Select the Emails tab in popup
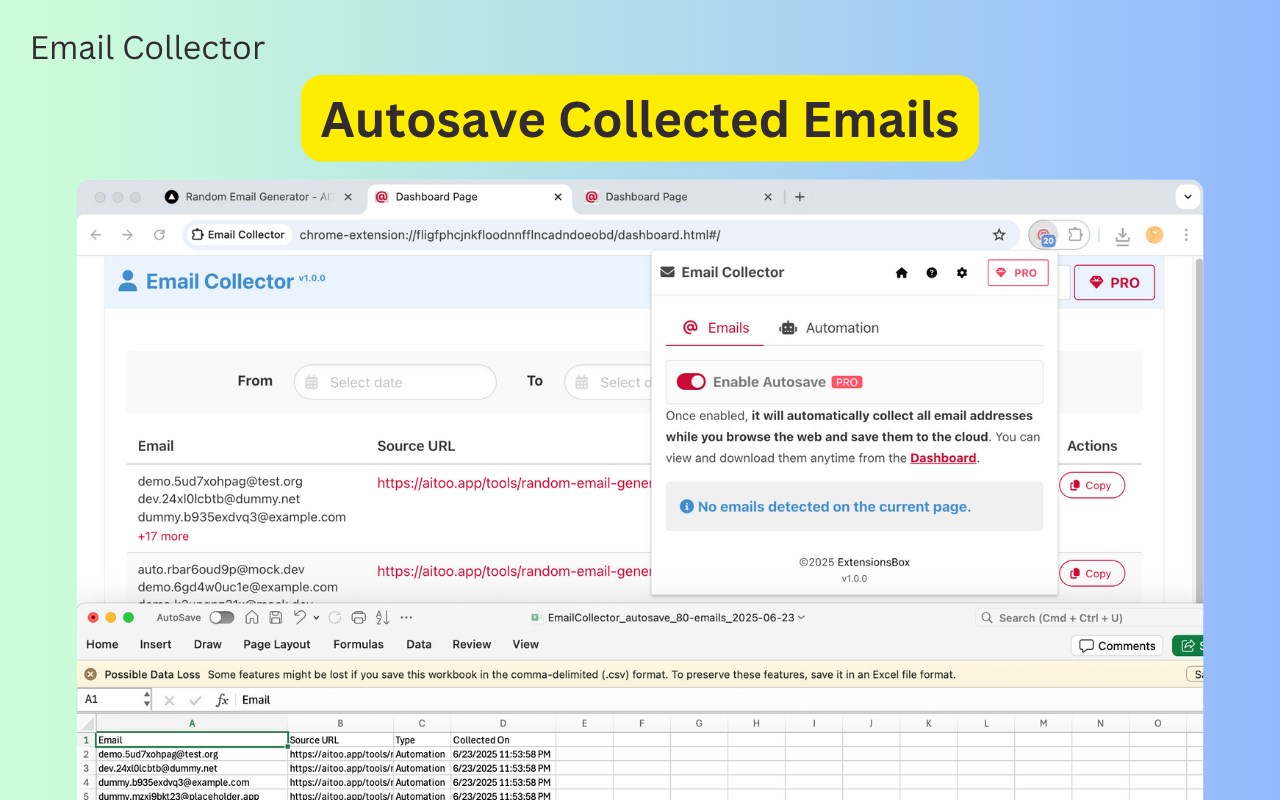 pos(715,328)
